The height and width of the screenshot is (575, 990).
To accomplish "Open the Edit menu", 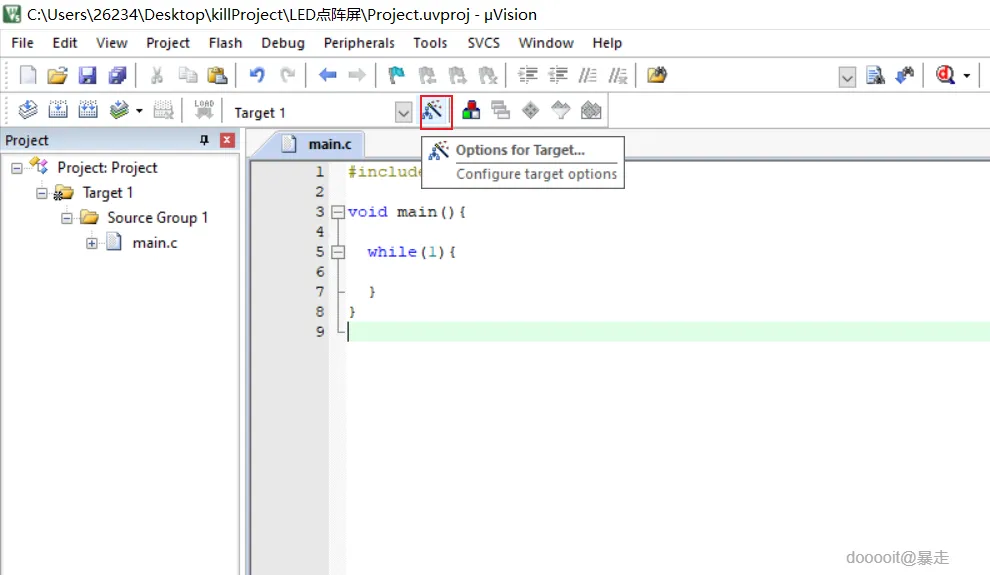I will coord(64,43).
